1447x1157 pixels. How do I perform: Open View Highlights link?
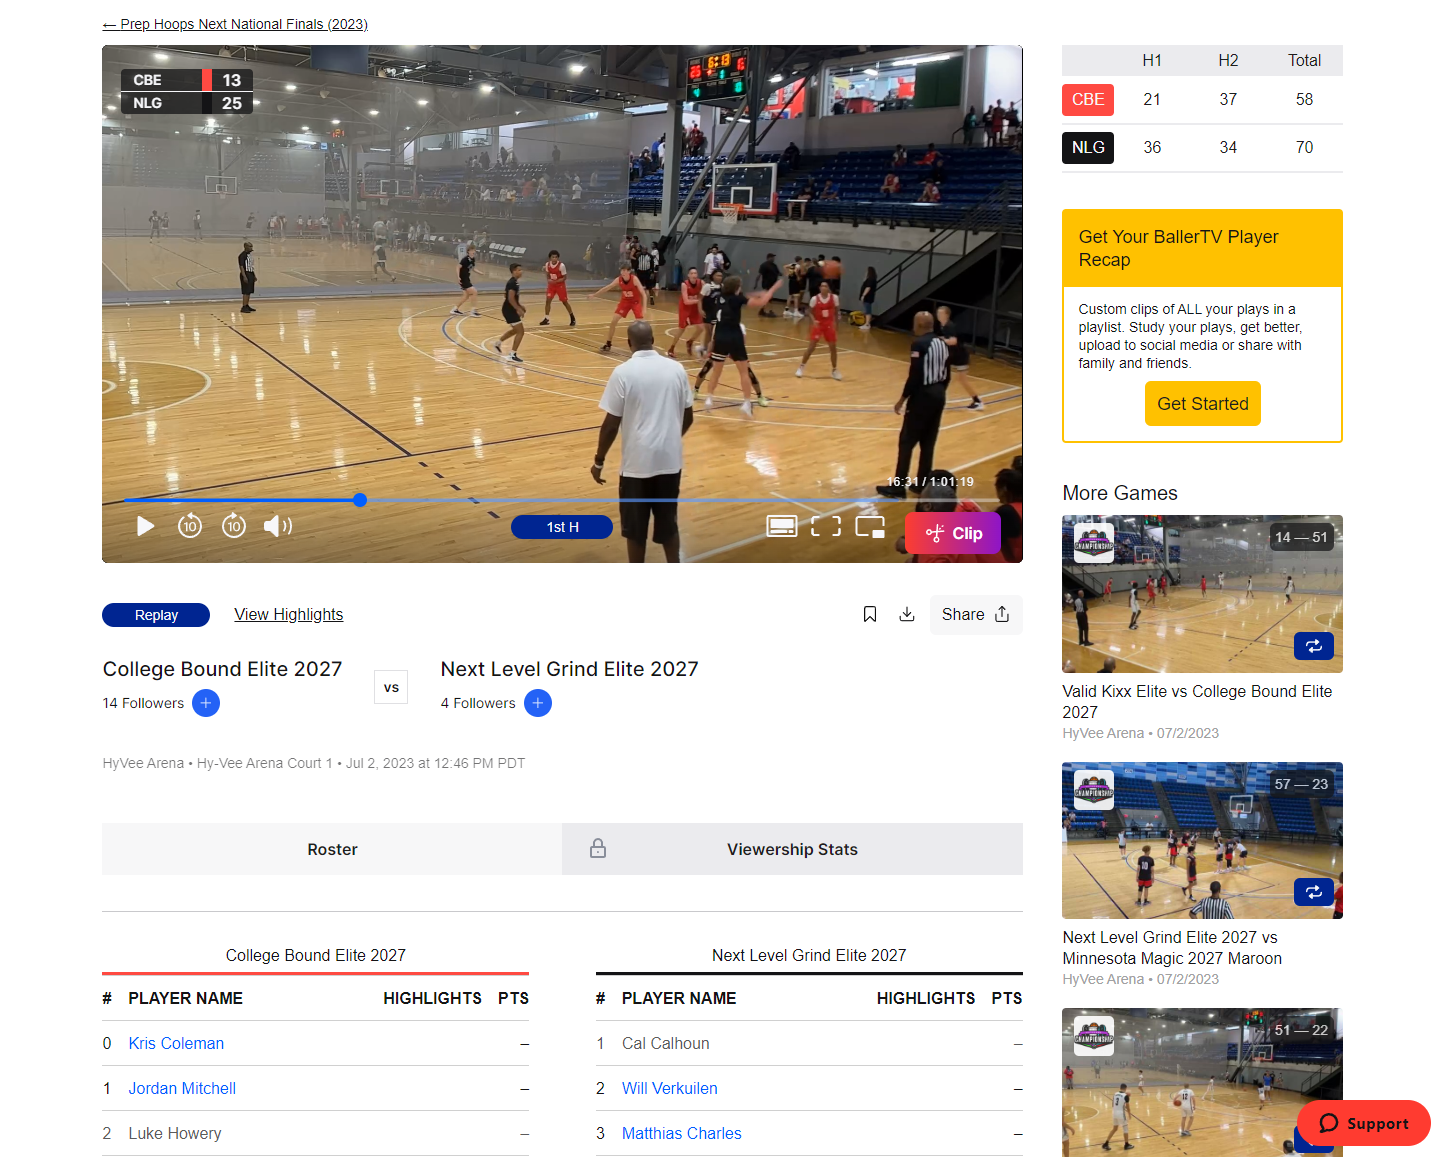point(288,615)
